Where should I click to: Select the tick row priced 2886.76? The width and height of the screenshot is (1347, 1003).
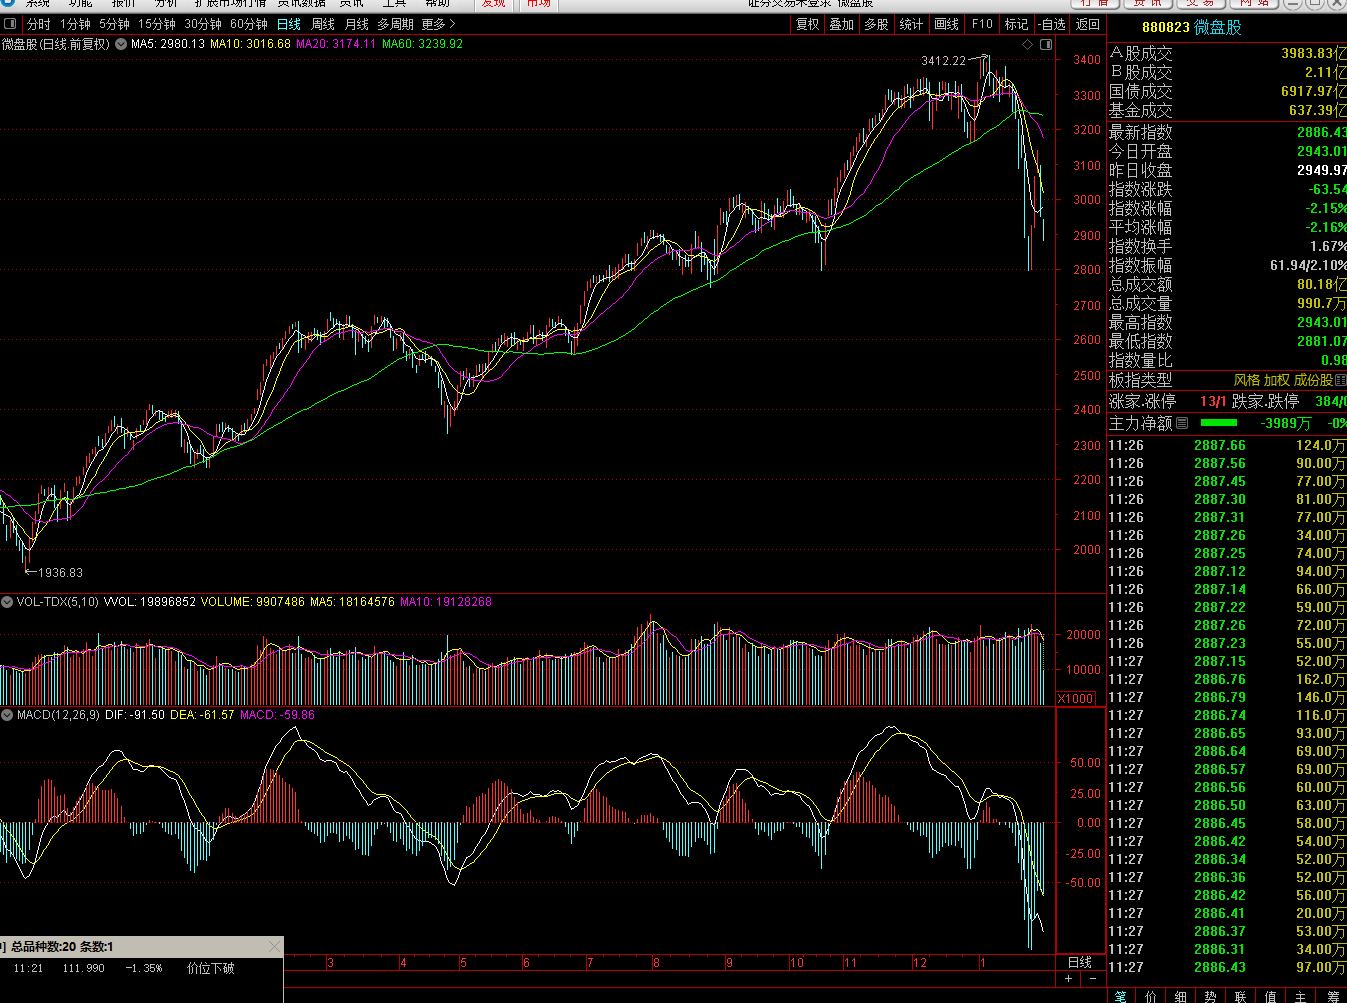[x=1227, y=680]
